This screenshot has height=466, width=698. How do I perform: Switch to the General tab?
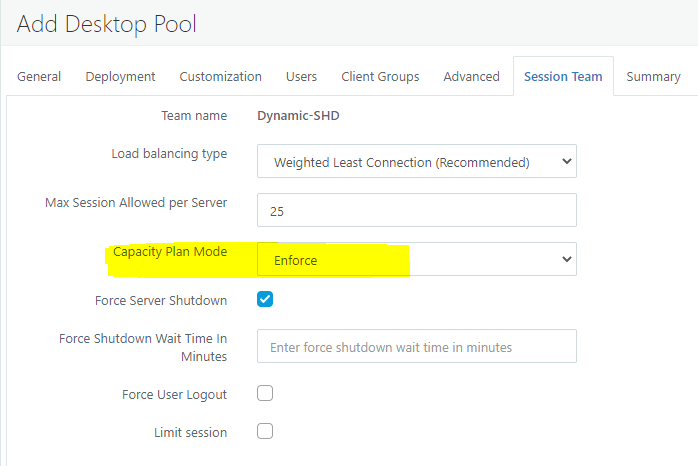(x=39, y=76)
